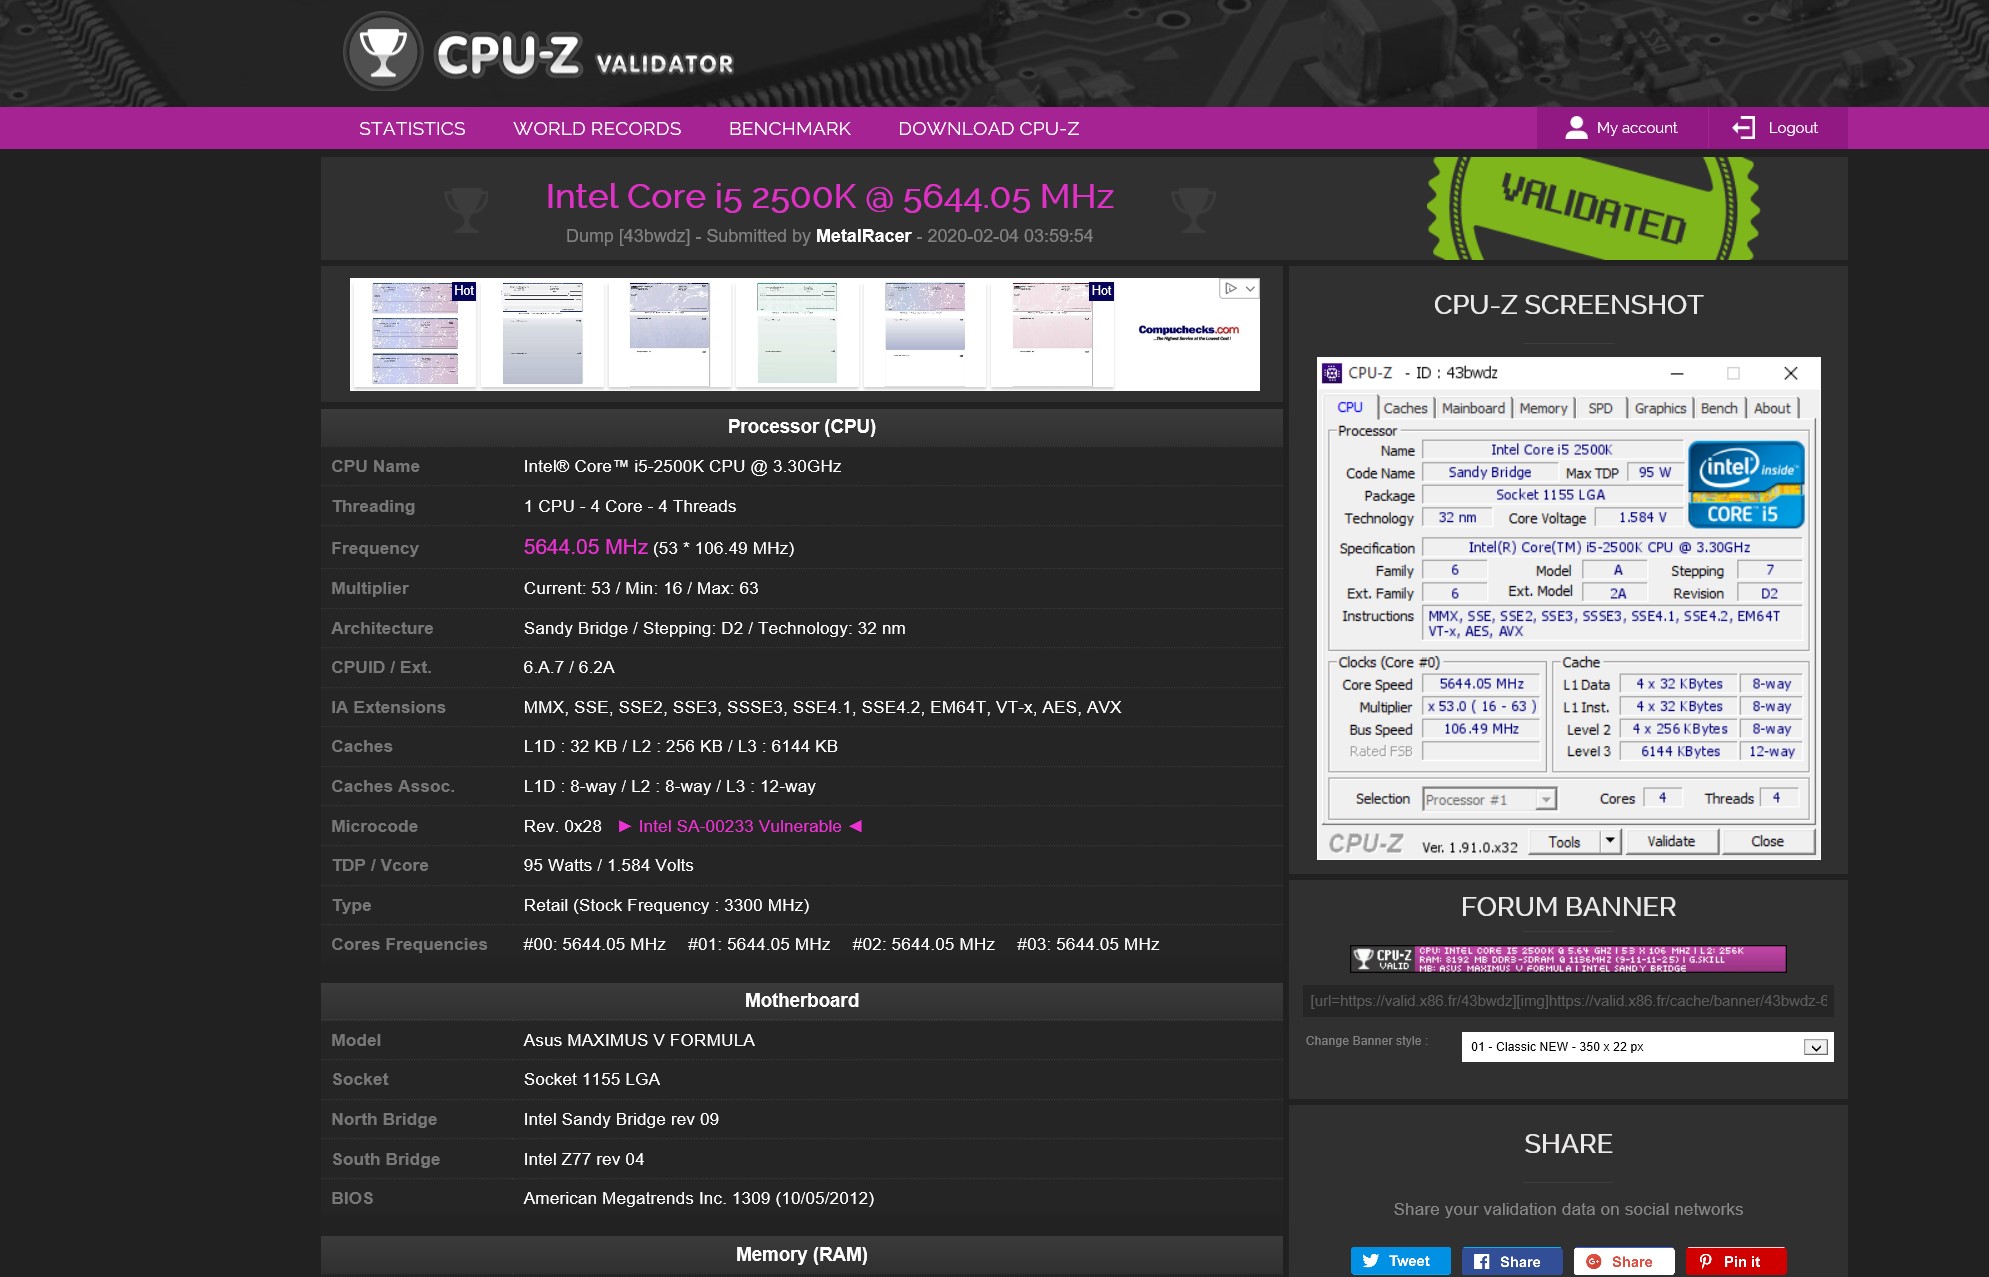Click the Intel Core i5 inside badge
The image size is (1989, 1277).
[x=1746, y=485]
